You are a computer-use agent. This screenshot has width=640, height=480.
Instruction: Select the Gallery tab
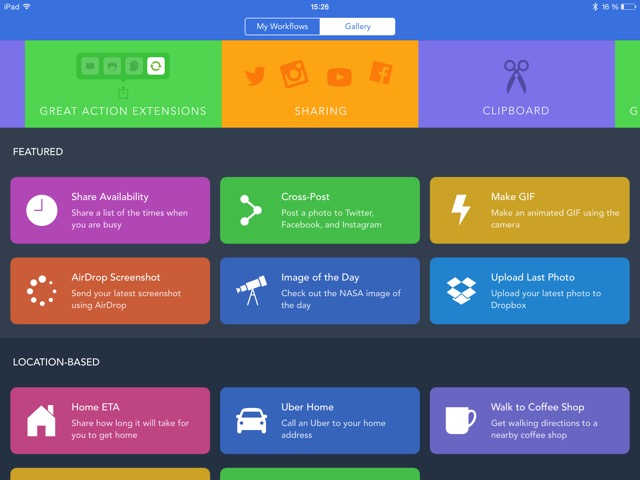tap(357, 27)
